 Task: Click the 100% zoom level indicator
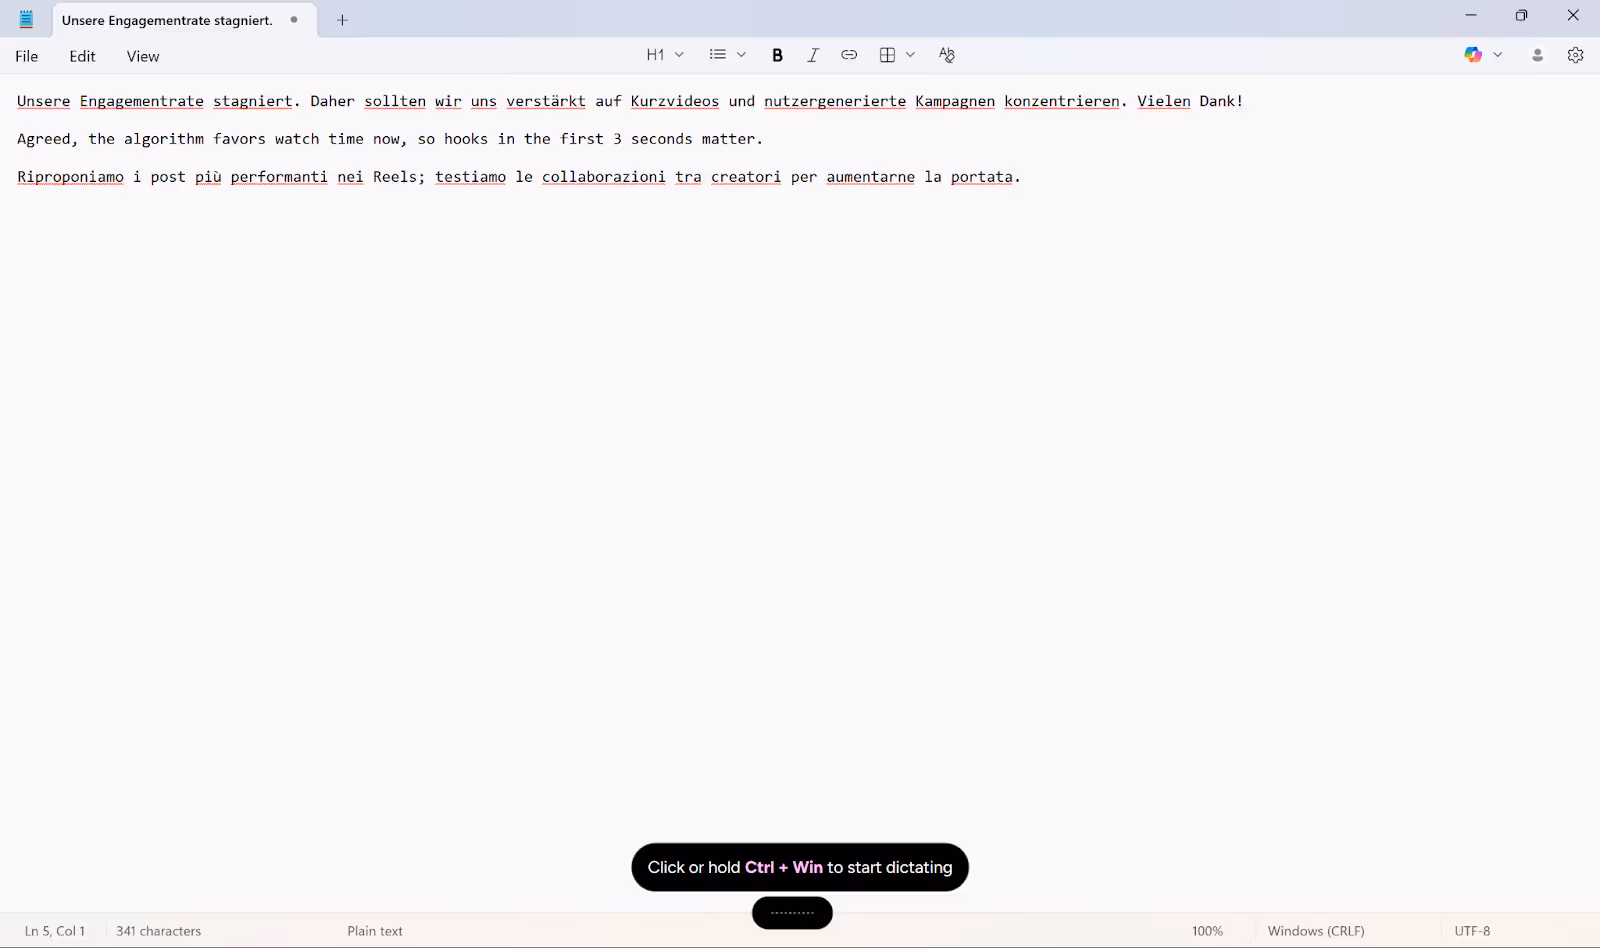coord(1206,930)
